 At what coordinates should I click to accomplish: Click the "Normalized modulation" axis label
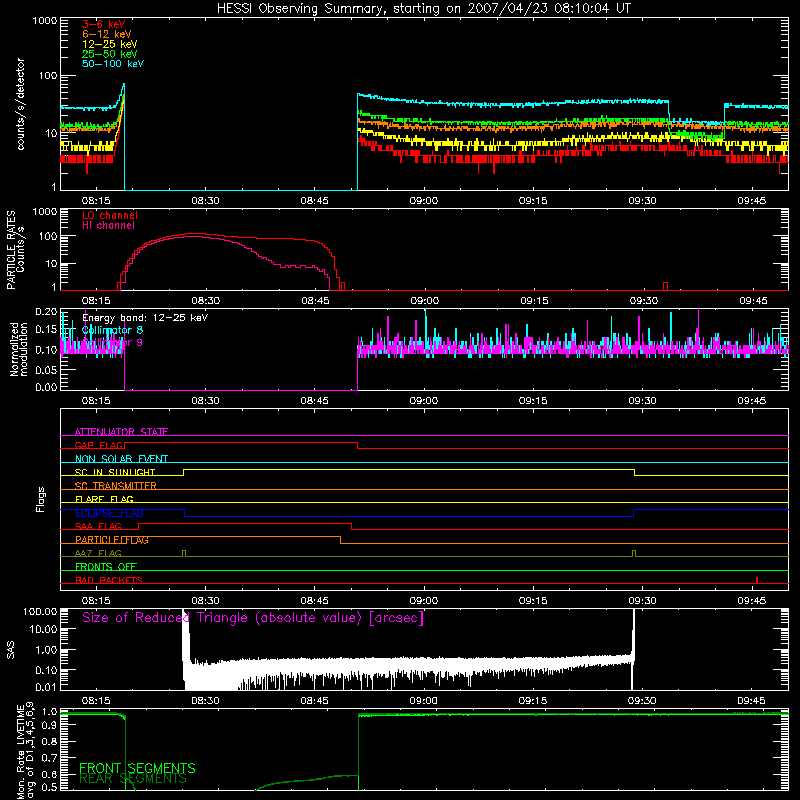[x=19, y=349]
